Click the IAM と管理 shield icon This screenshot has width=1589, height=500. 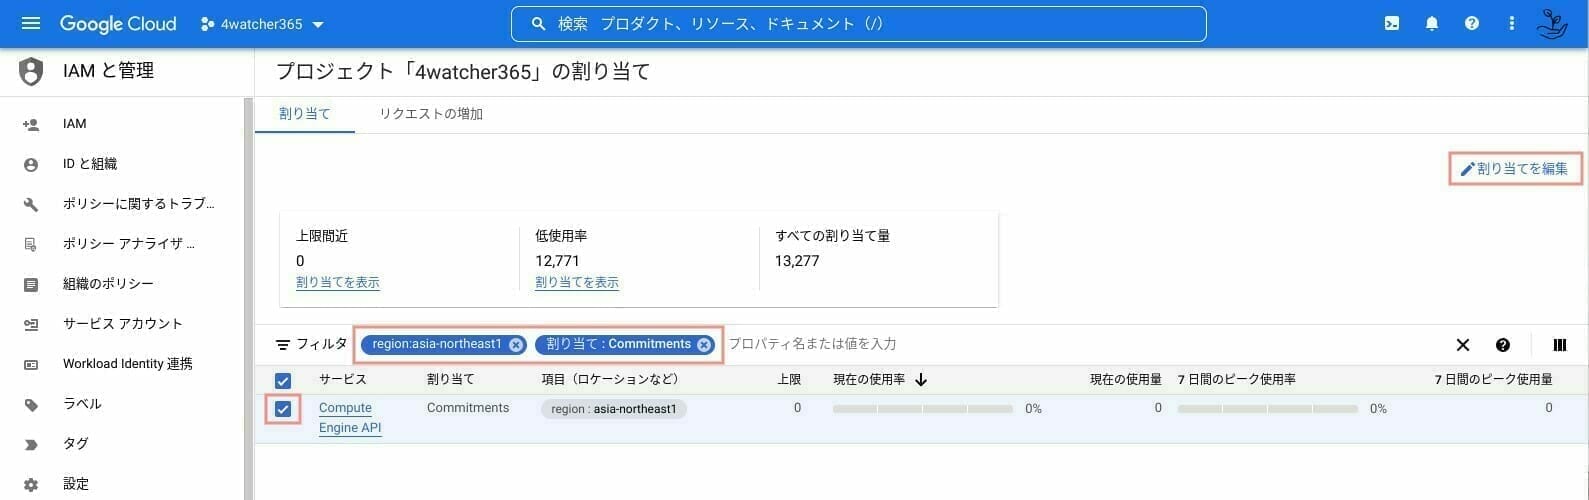click(32, 72)
